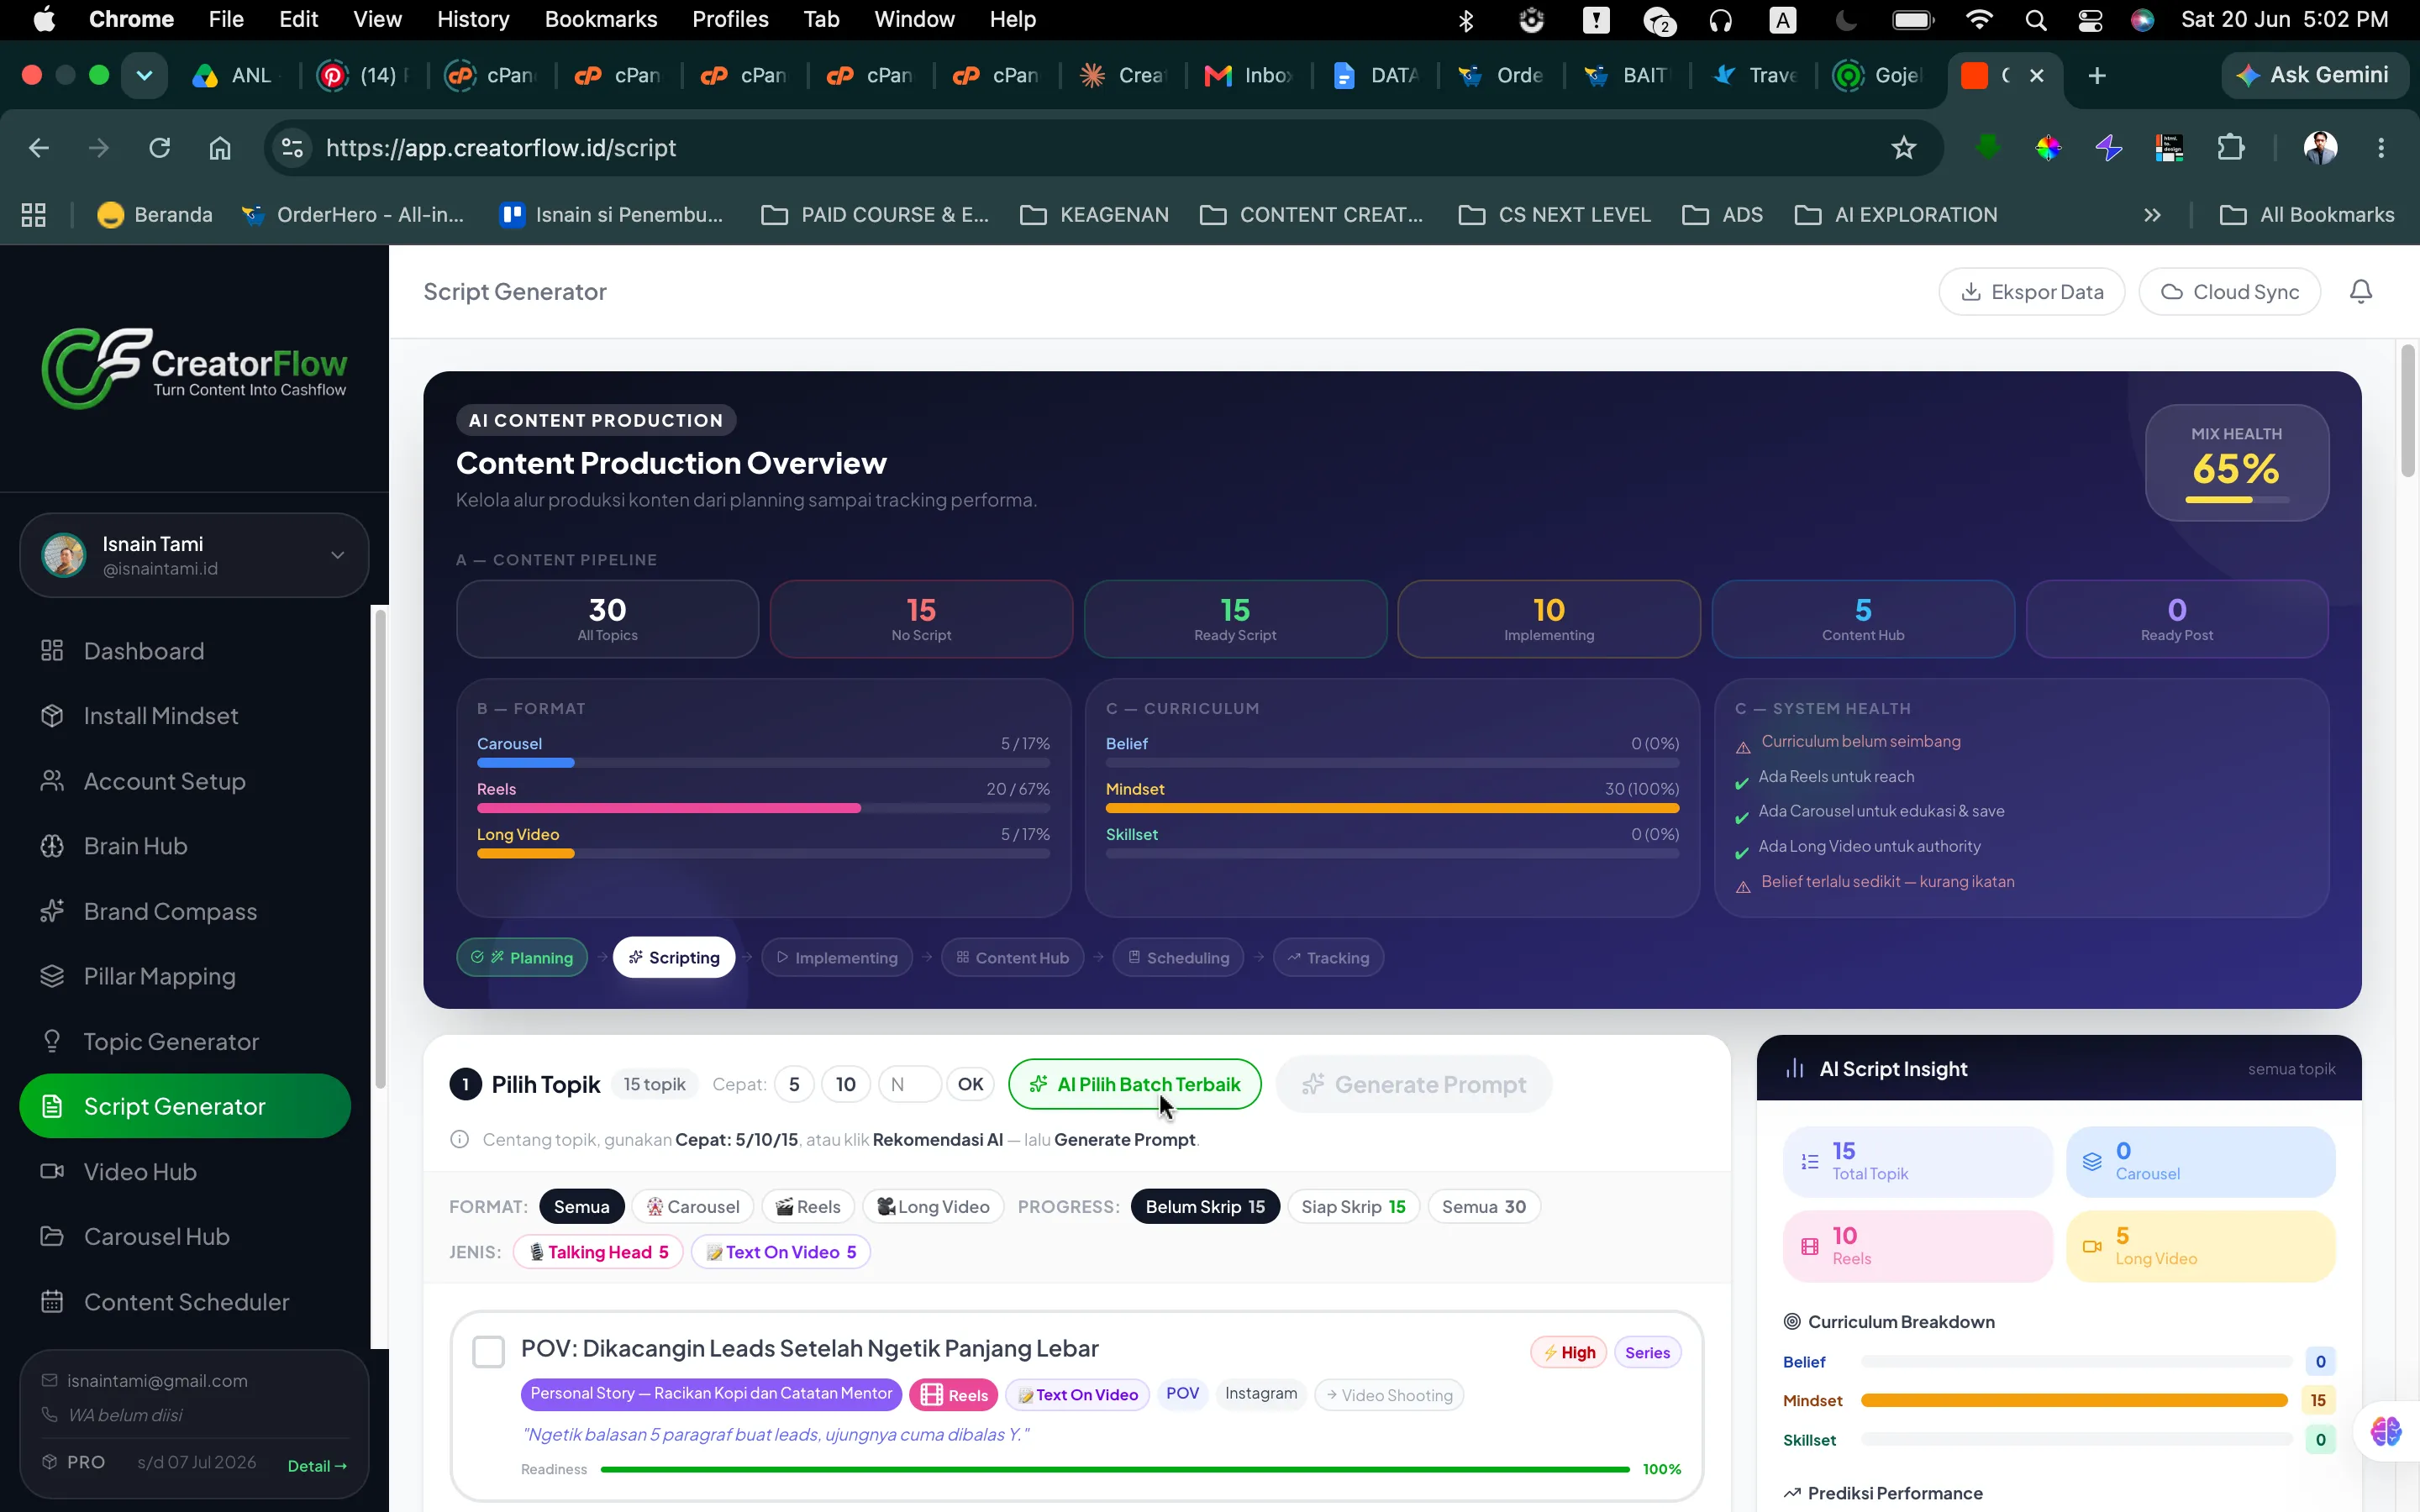Filter topics by Long Video format

coord(932,1206)
